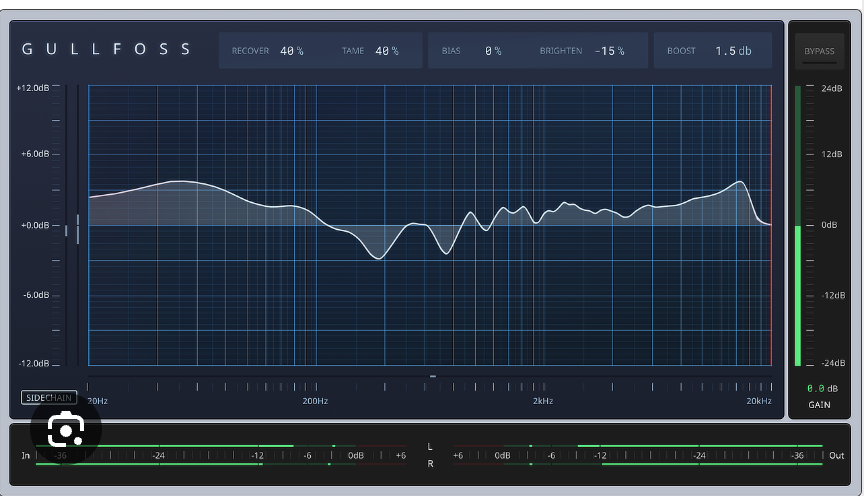Enable the SIDECHAIN button
Viewport: 864px width, 496px height.
[49, 397]
